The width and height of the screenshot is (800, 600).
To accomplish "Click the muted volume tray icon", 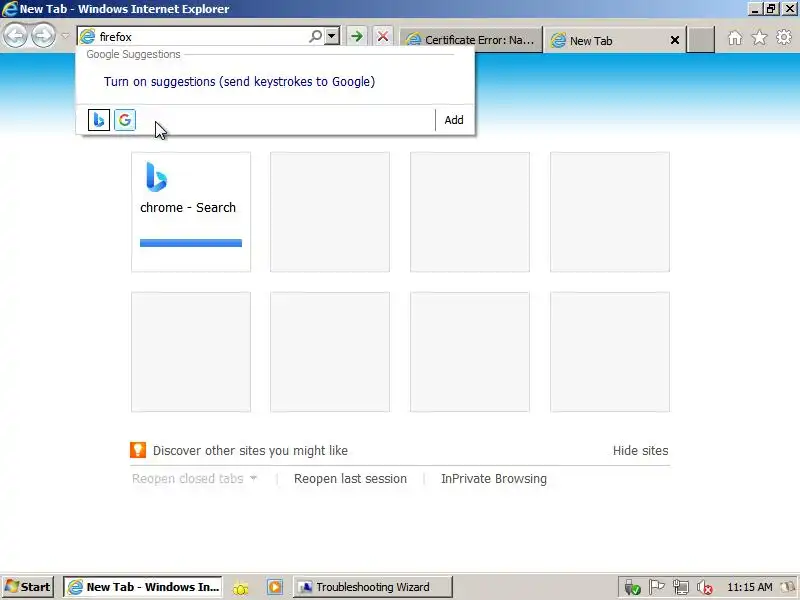I will coord(705,588).
